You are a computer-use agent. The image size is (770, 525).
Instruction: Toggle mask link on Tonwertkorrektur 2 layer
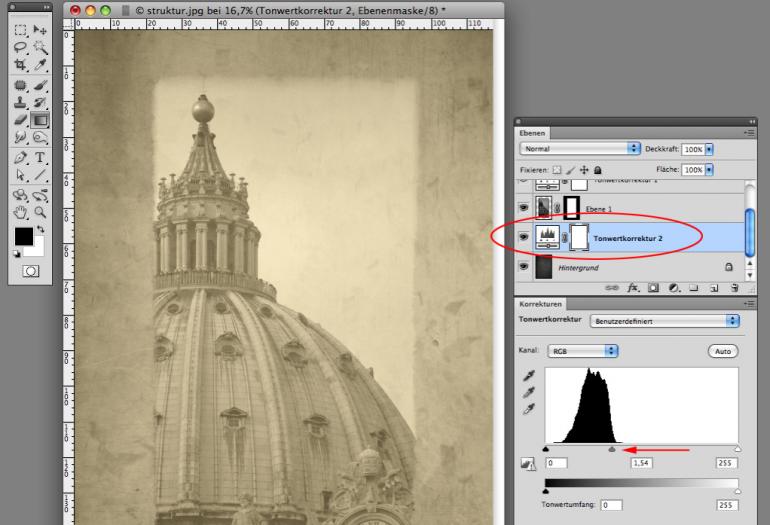pos(565,238)
